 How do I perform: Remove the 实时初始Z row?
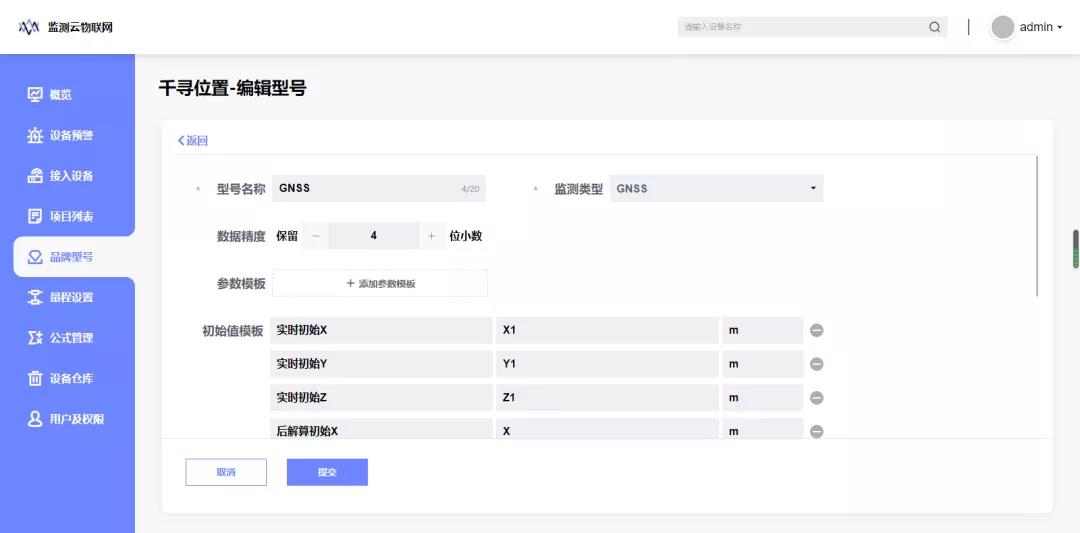816,398
